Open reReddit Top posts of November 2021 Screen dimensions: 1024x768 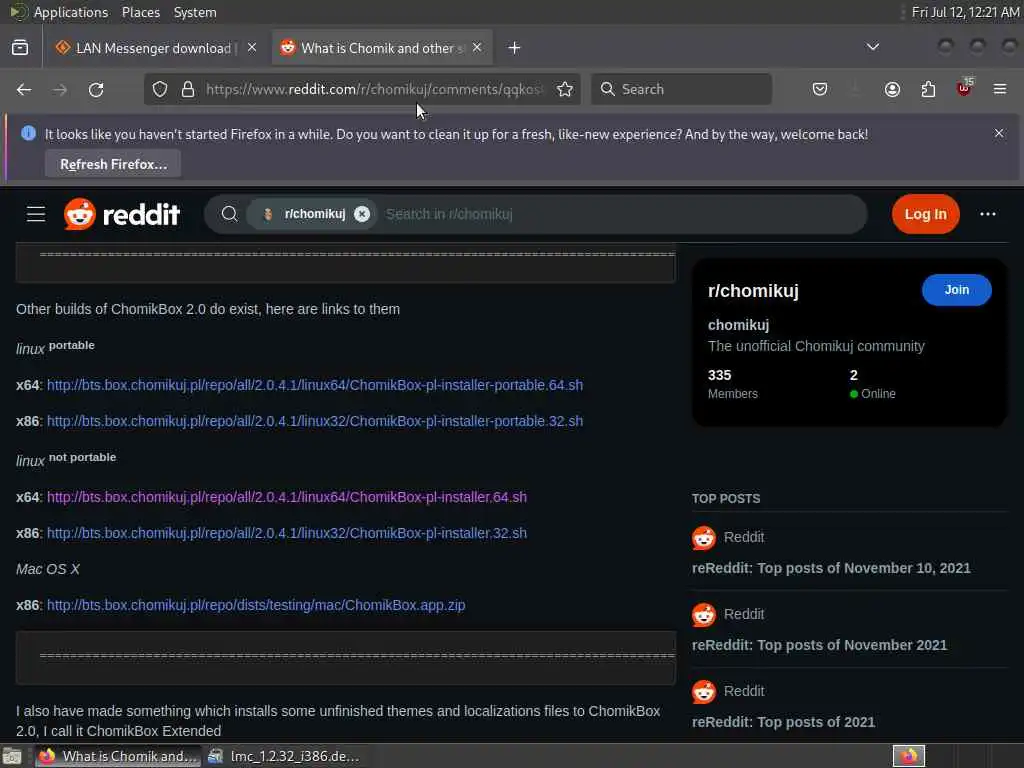click(x=819, y=645)
